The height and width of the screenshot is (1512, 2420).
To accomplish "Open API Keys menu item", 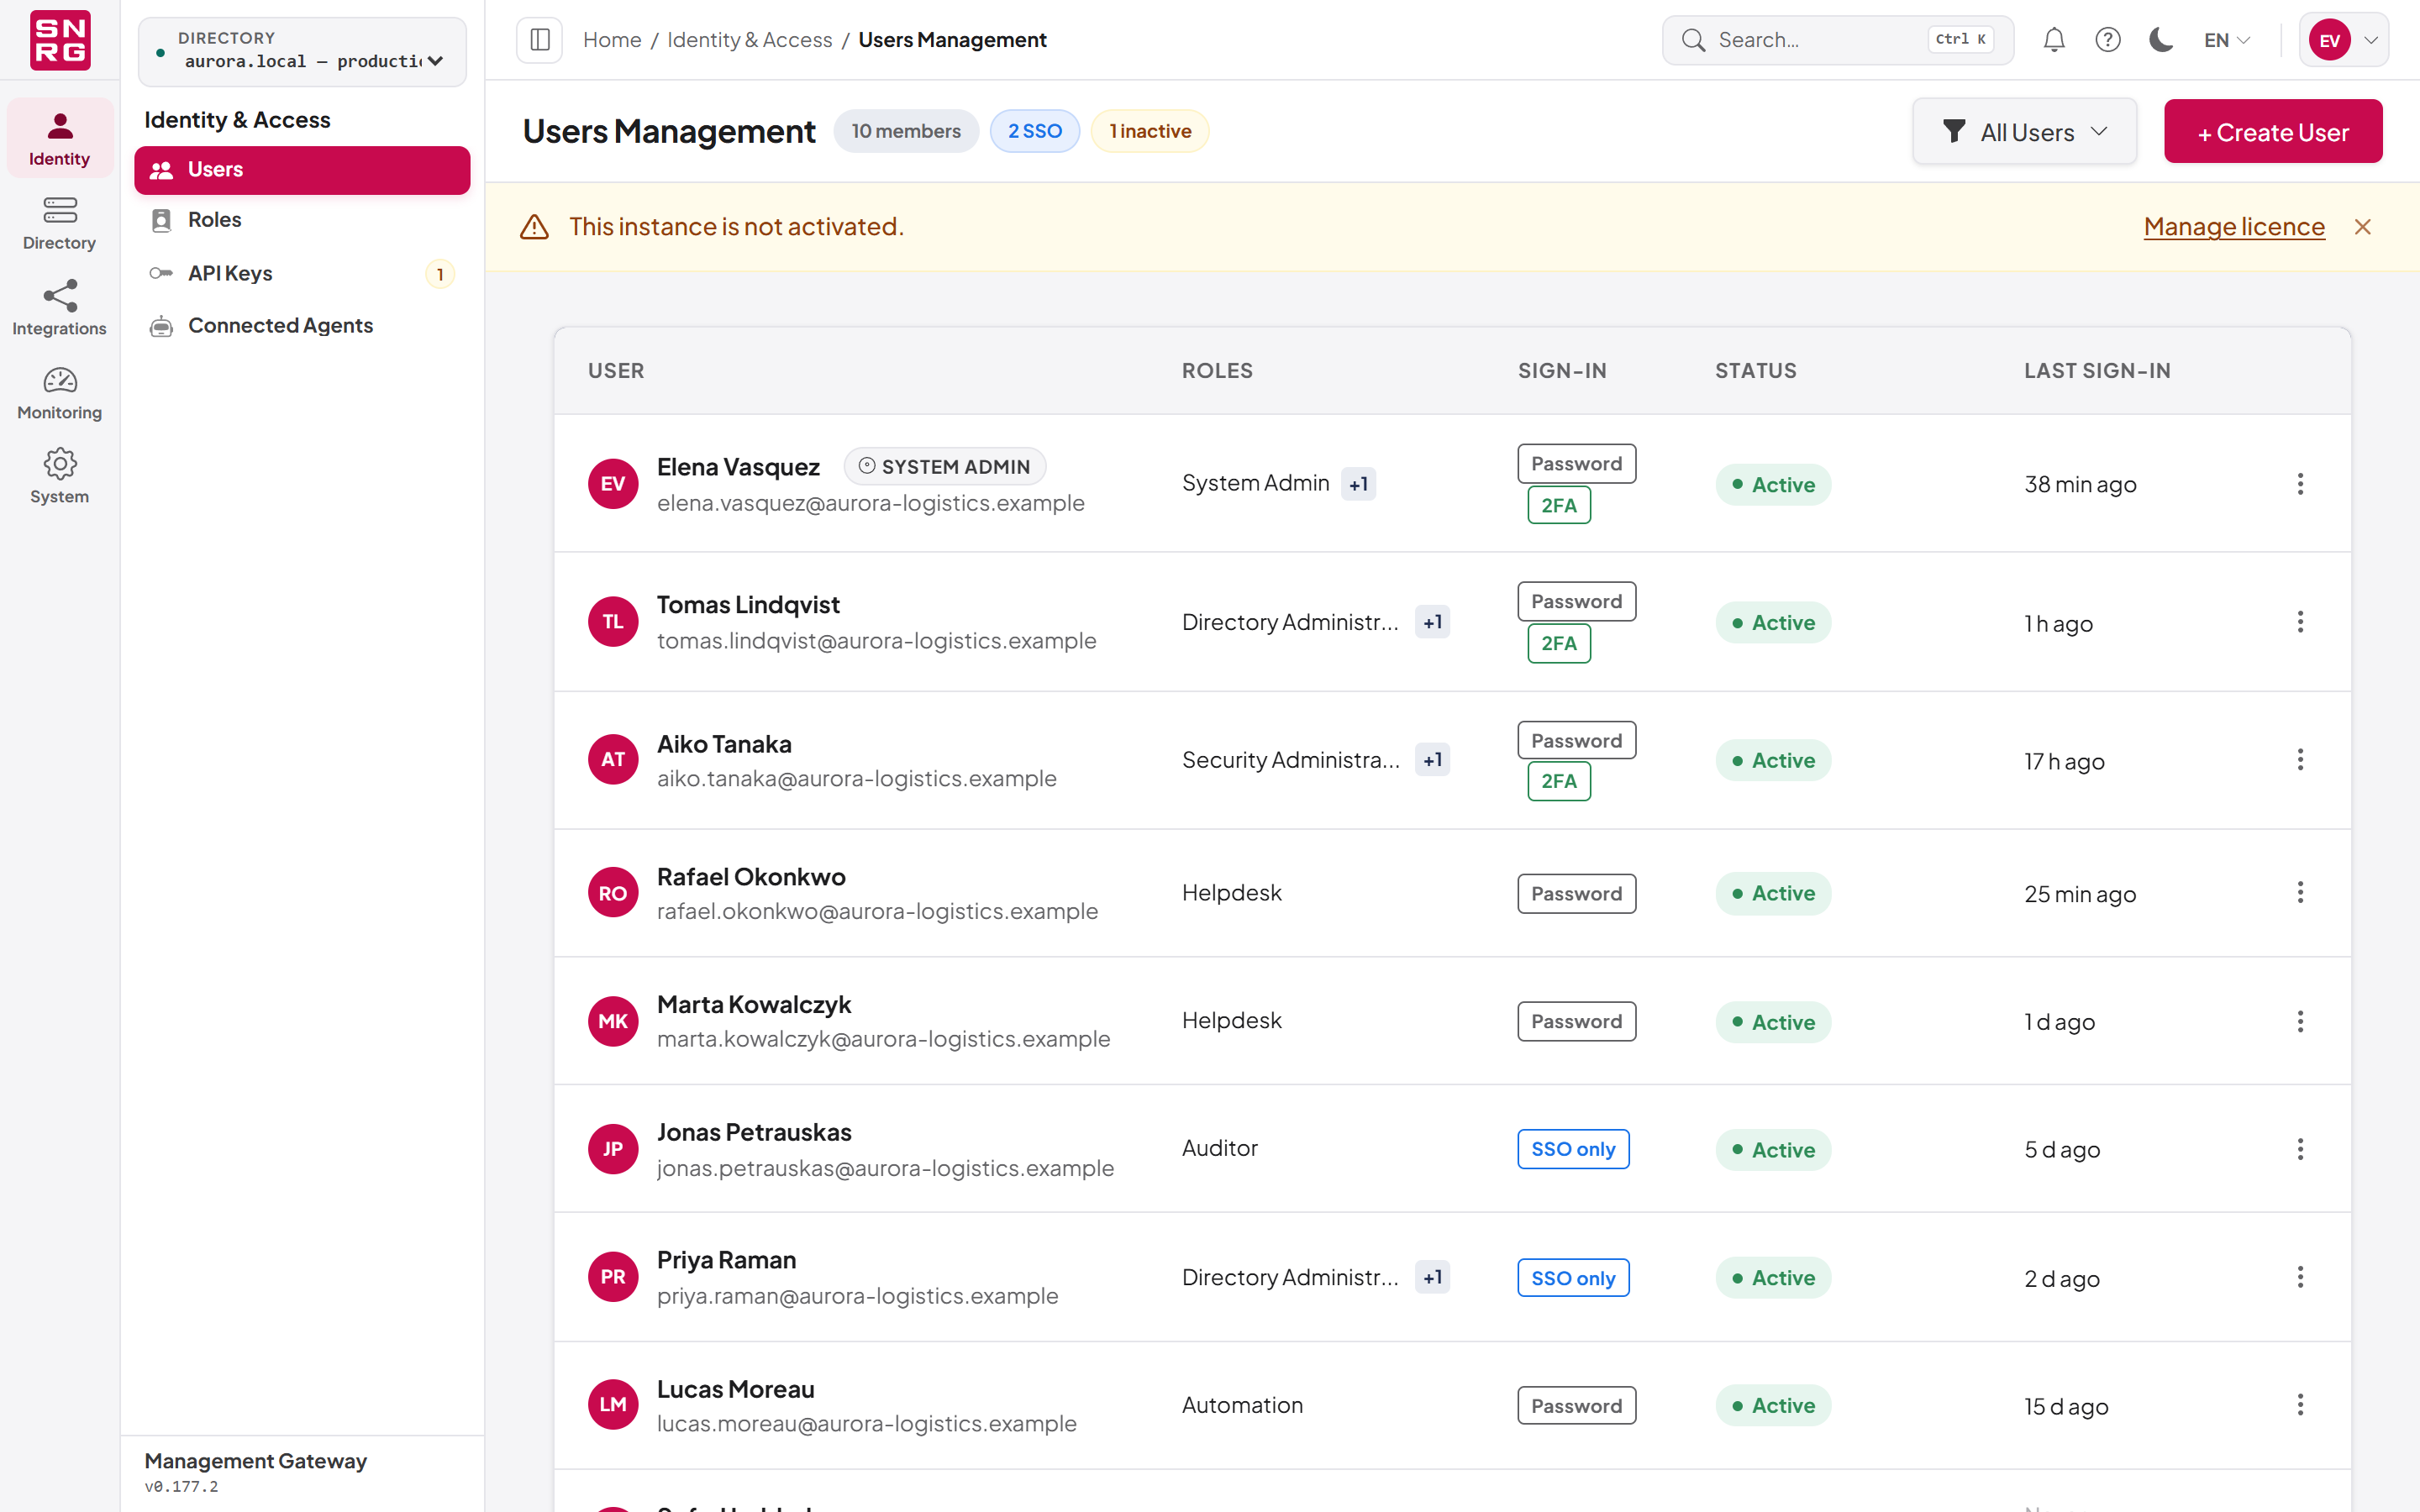I will (302, 273).
